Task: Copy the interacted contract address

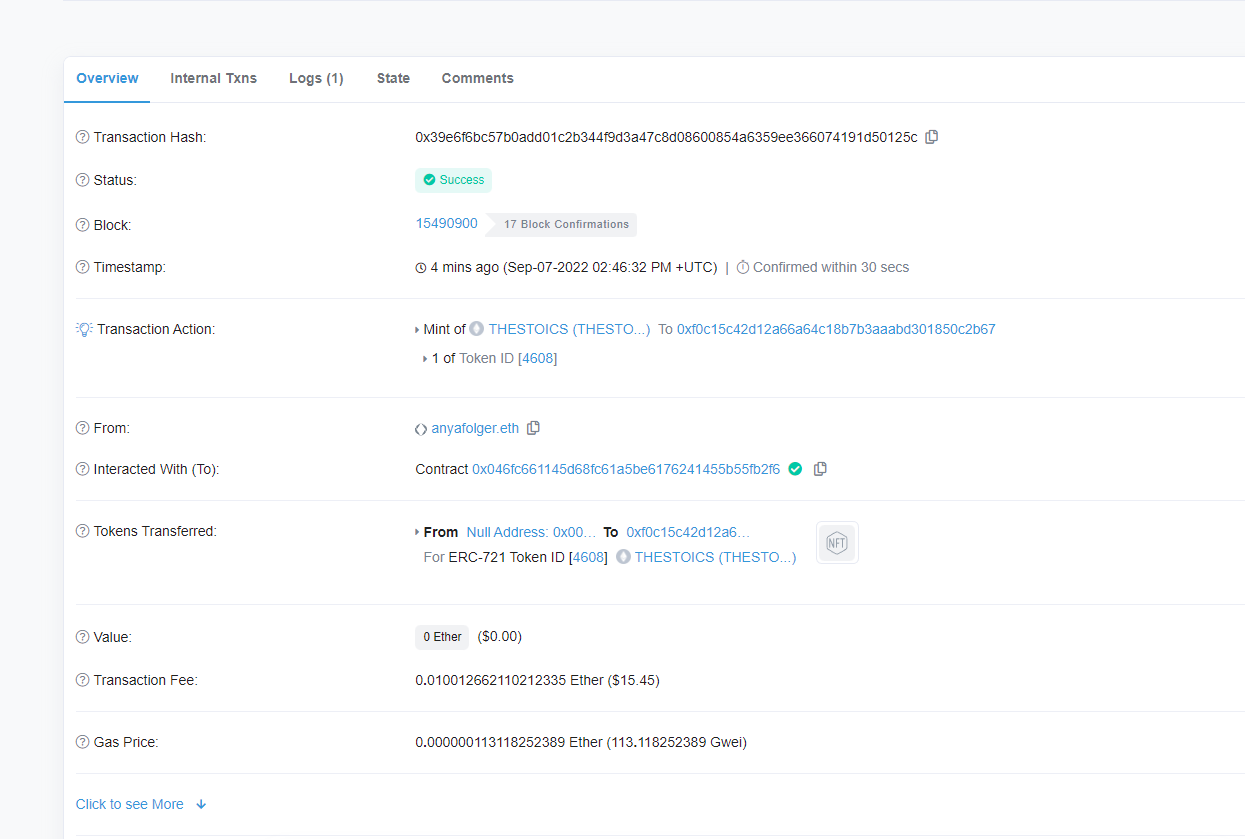Action: [x=820, y=469]
